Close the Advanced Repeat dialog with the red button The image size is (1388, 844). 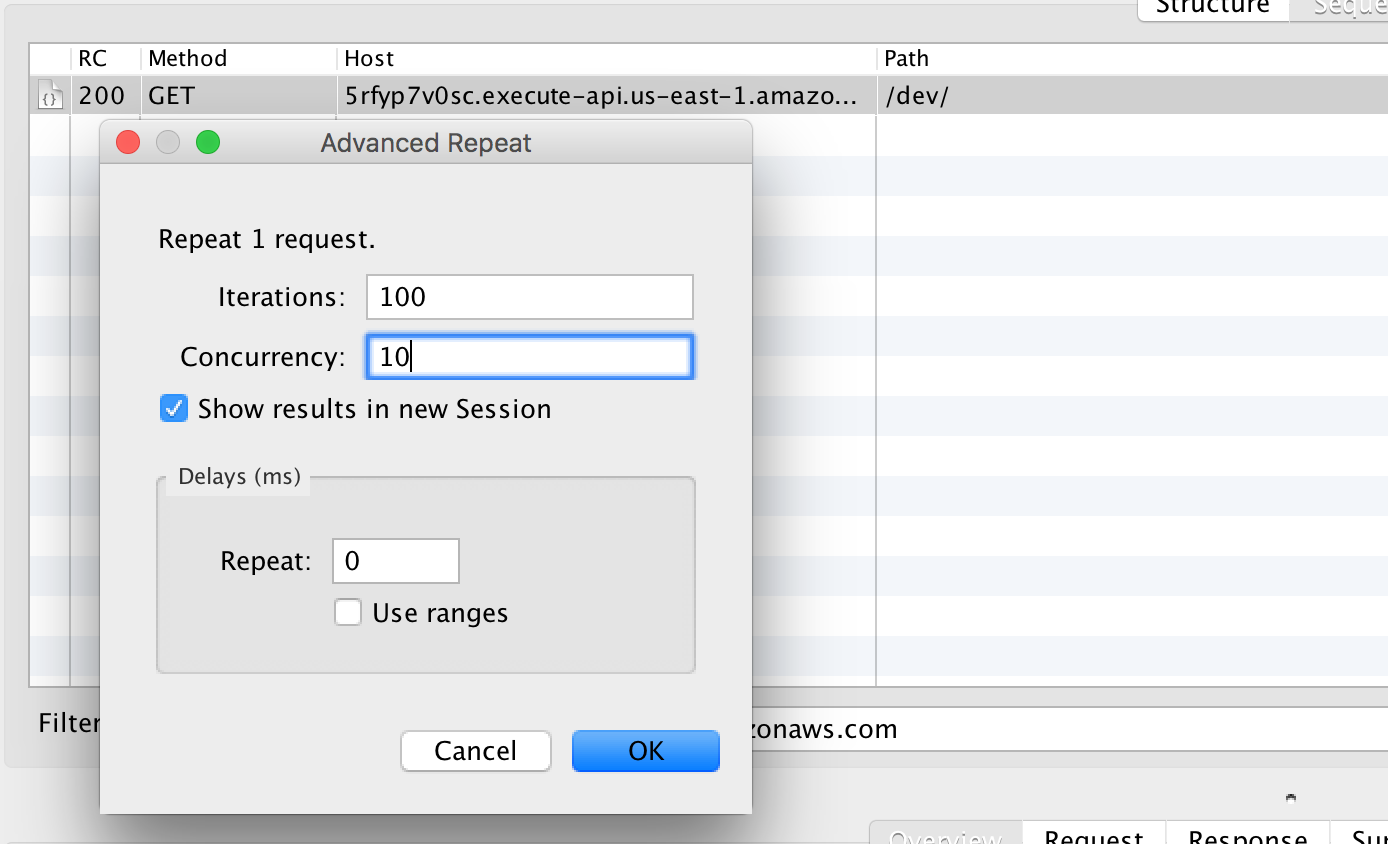coord(128,142)
